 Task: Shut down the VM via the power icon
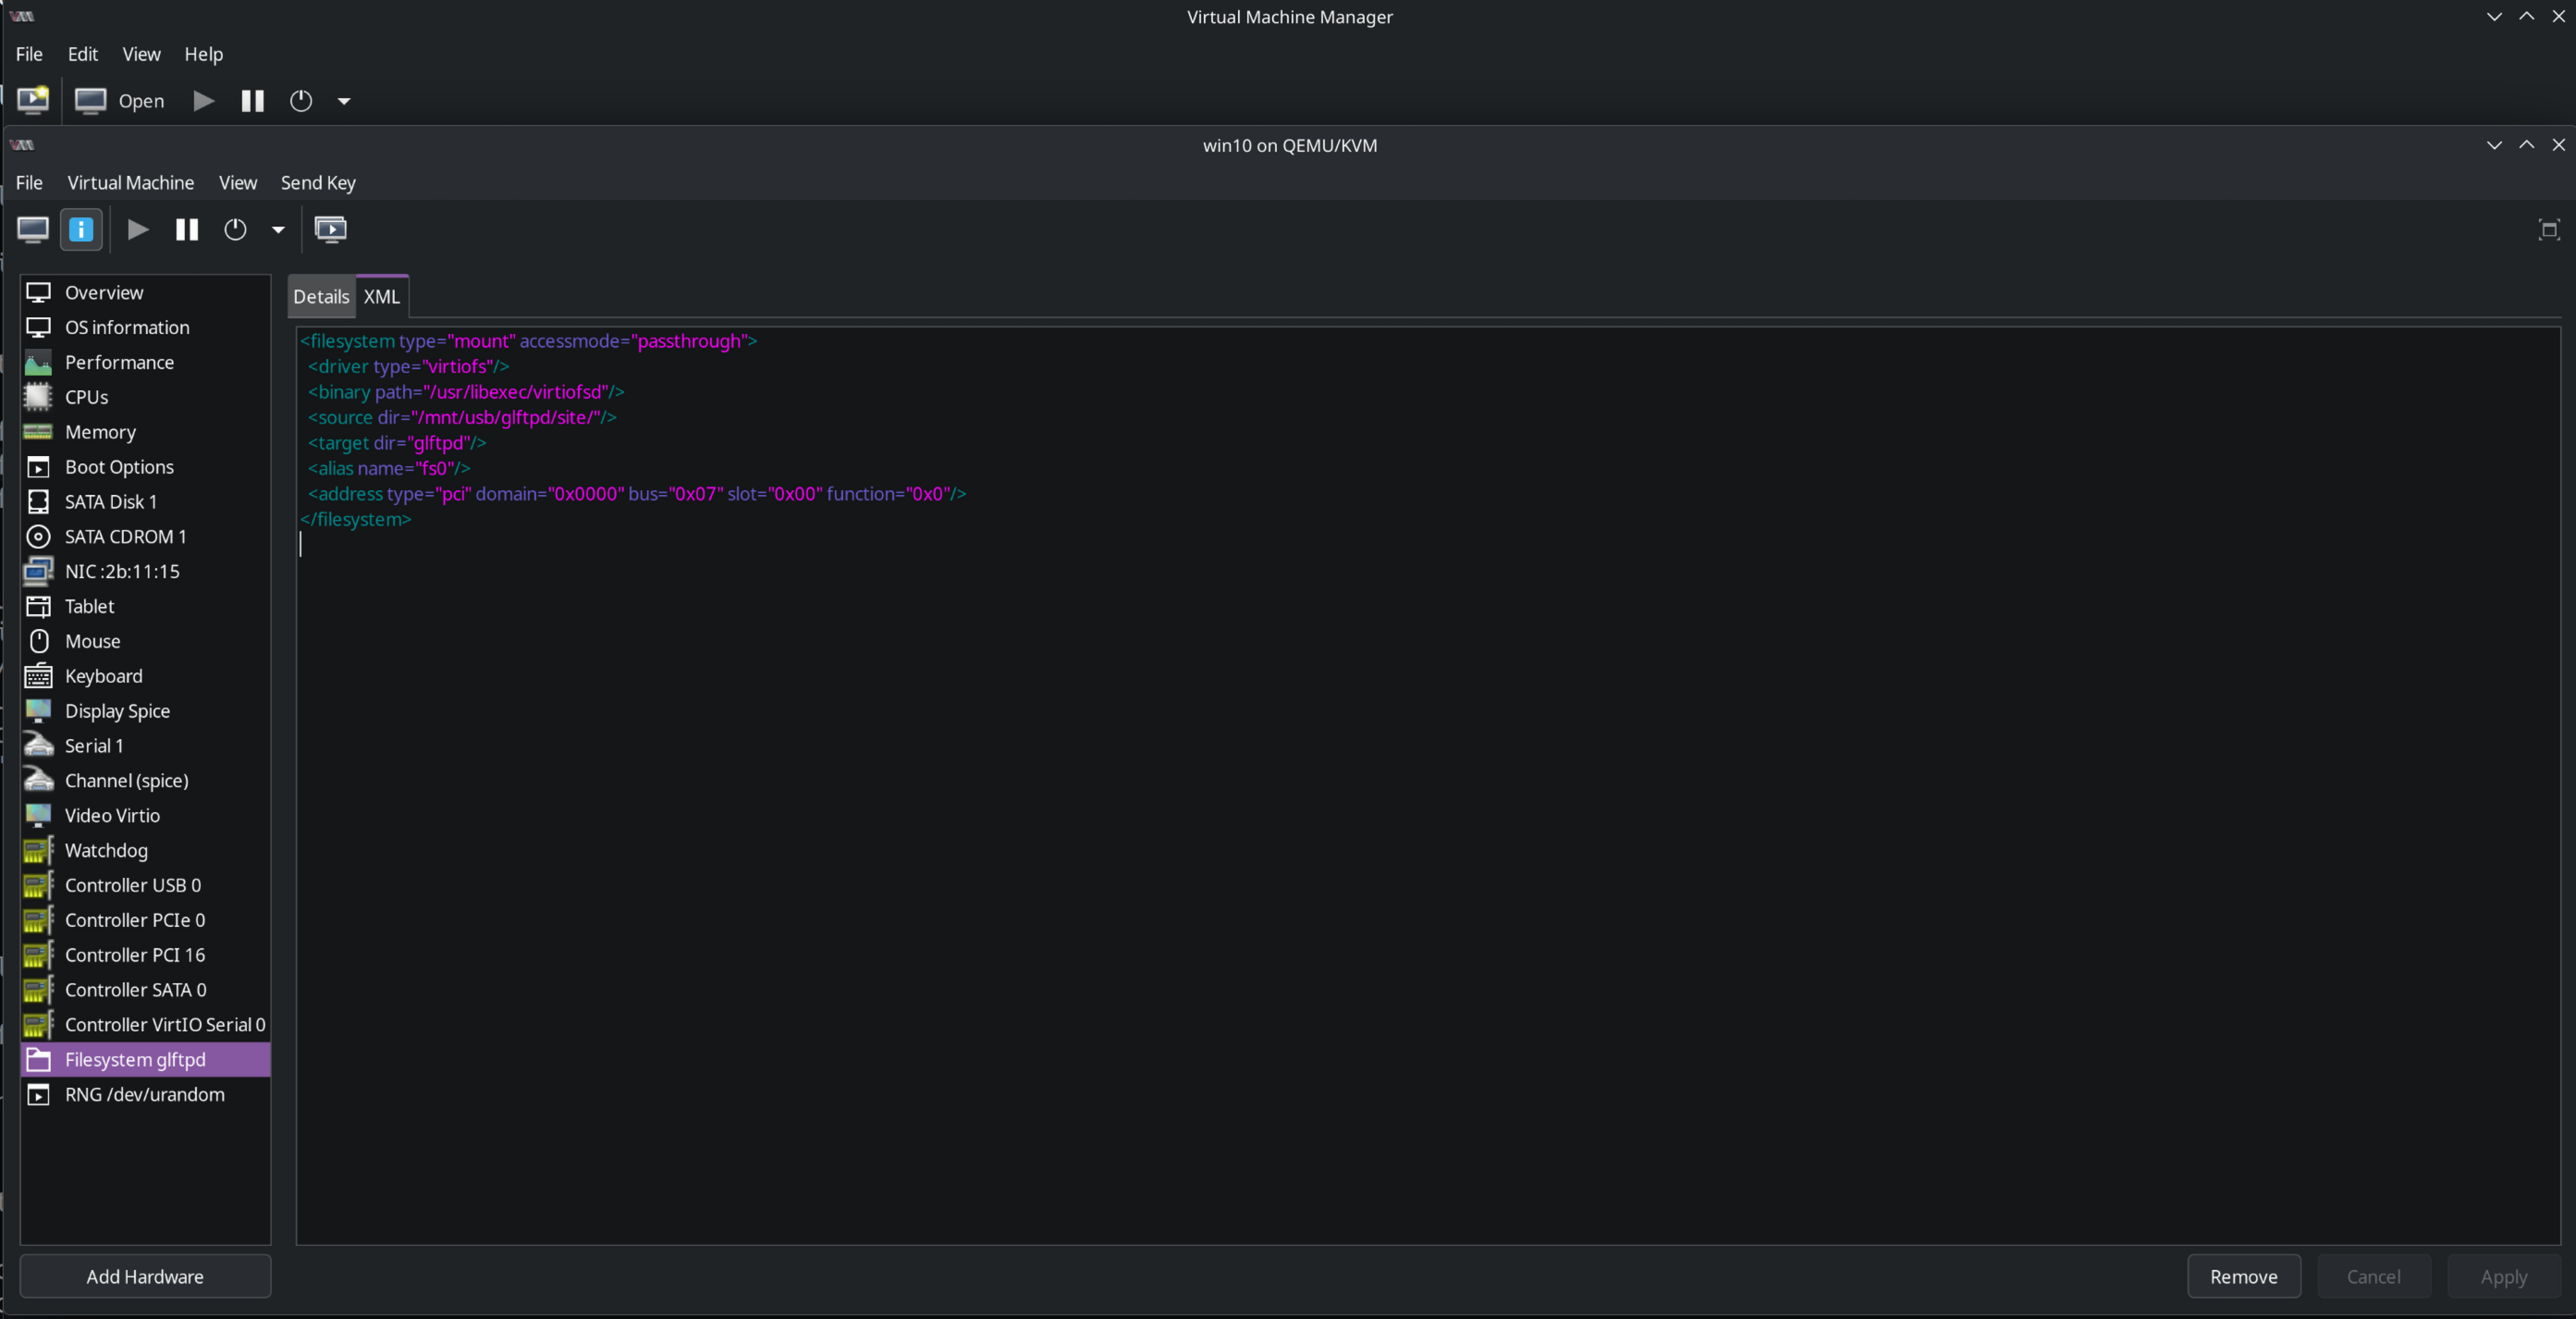233,229
